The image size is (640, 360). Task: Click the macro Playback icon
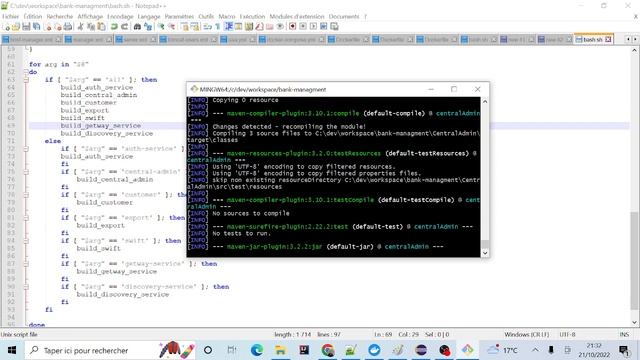coord(313,27)
